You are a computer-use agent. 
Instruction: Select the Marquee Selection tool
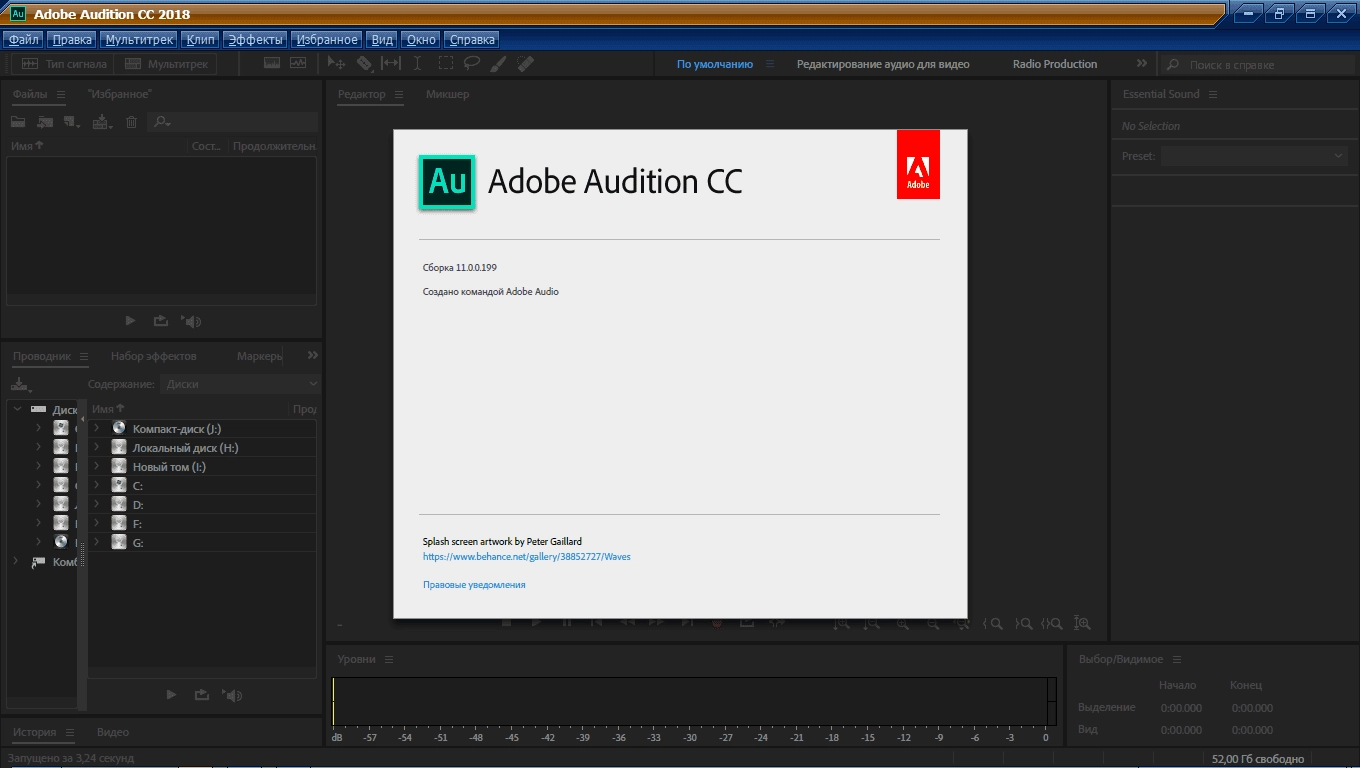point(445,63)
